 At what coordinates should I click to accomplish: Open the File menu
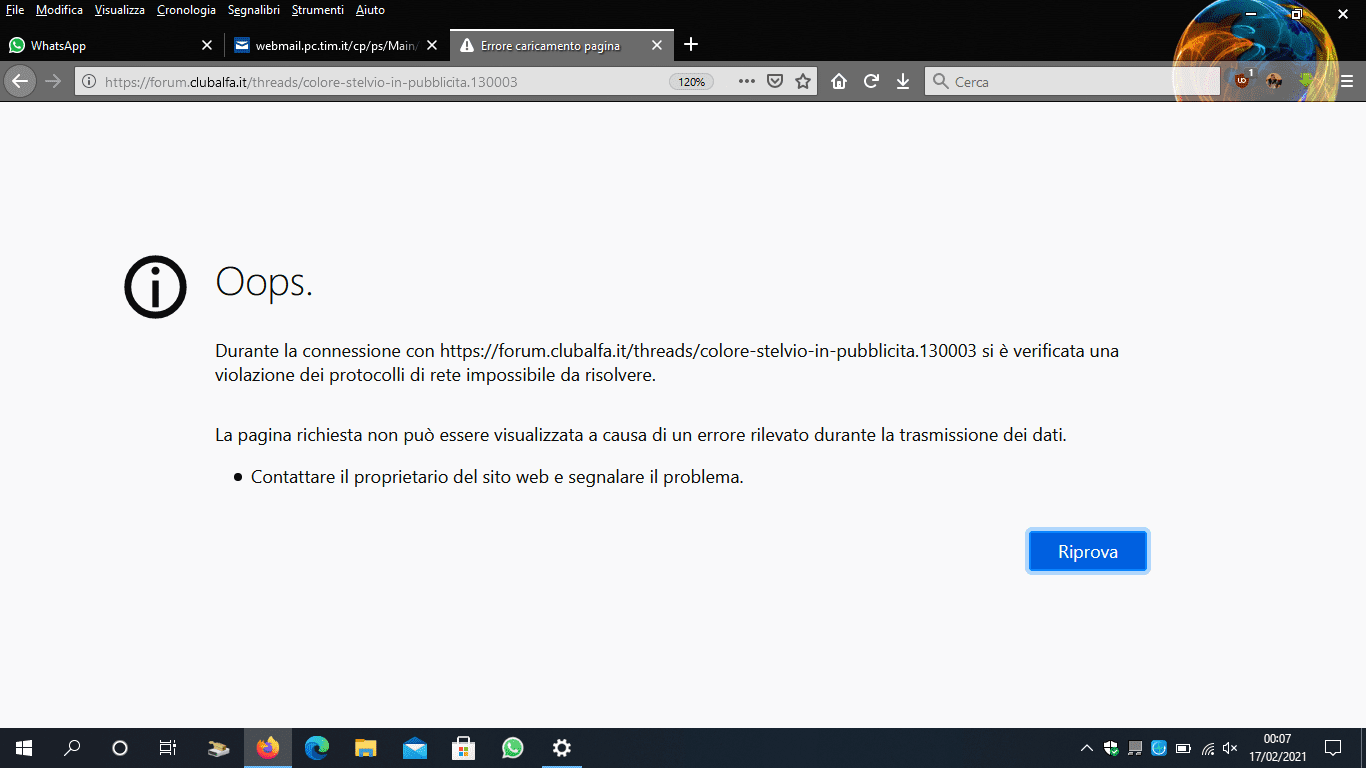(x=15, y=10)
